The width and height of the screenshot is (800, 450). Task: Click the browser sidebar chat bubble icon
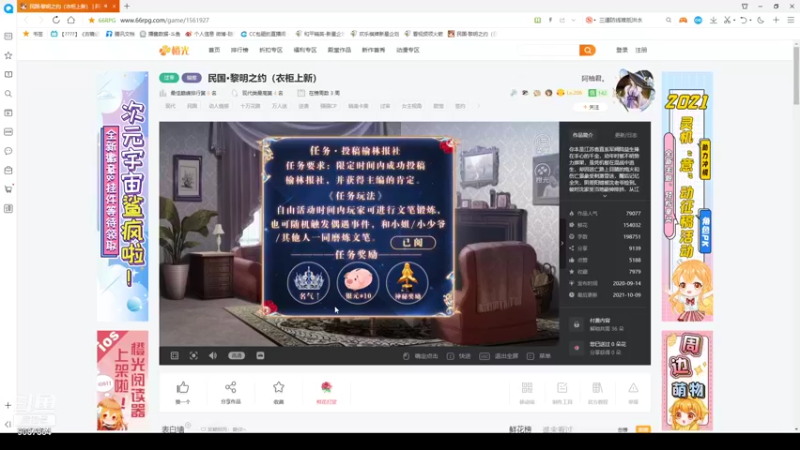[x=8, y=151]
